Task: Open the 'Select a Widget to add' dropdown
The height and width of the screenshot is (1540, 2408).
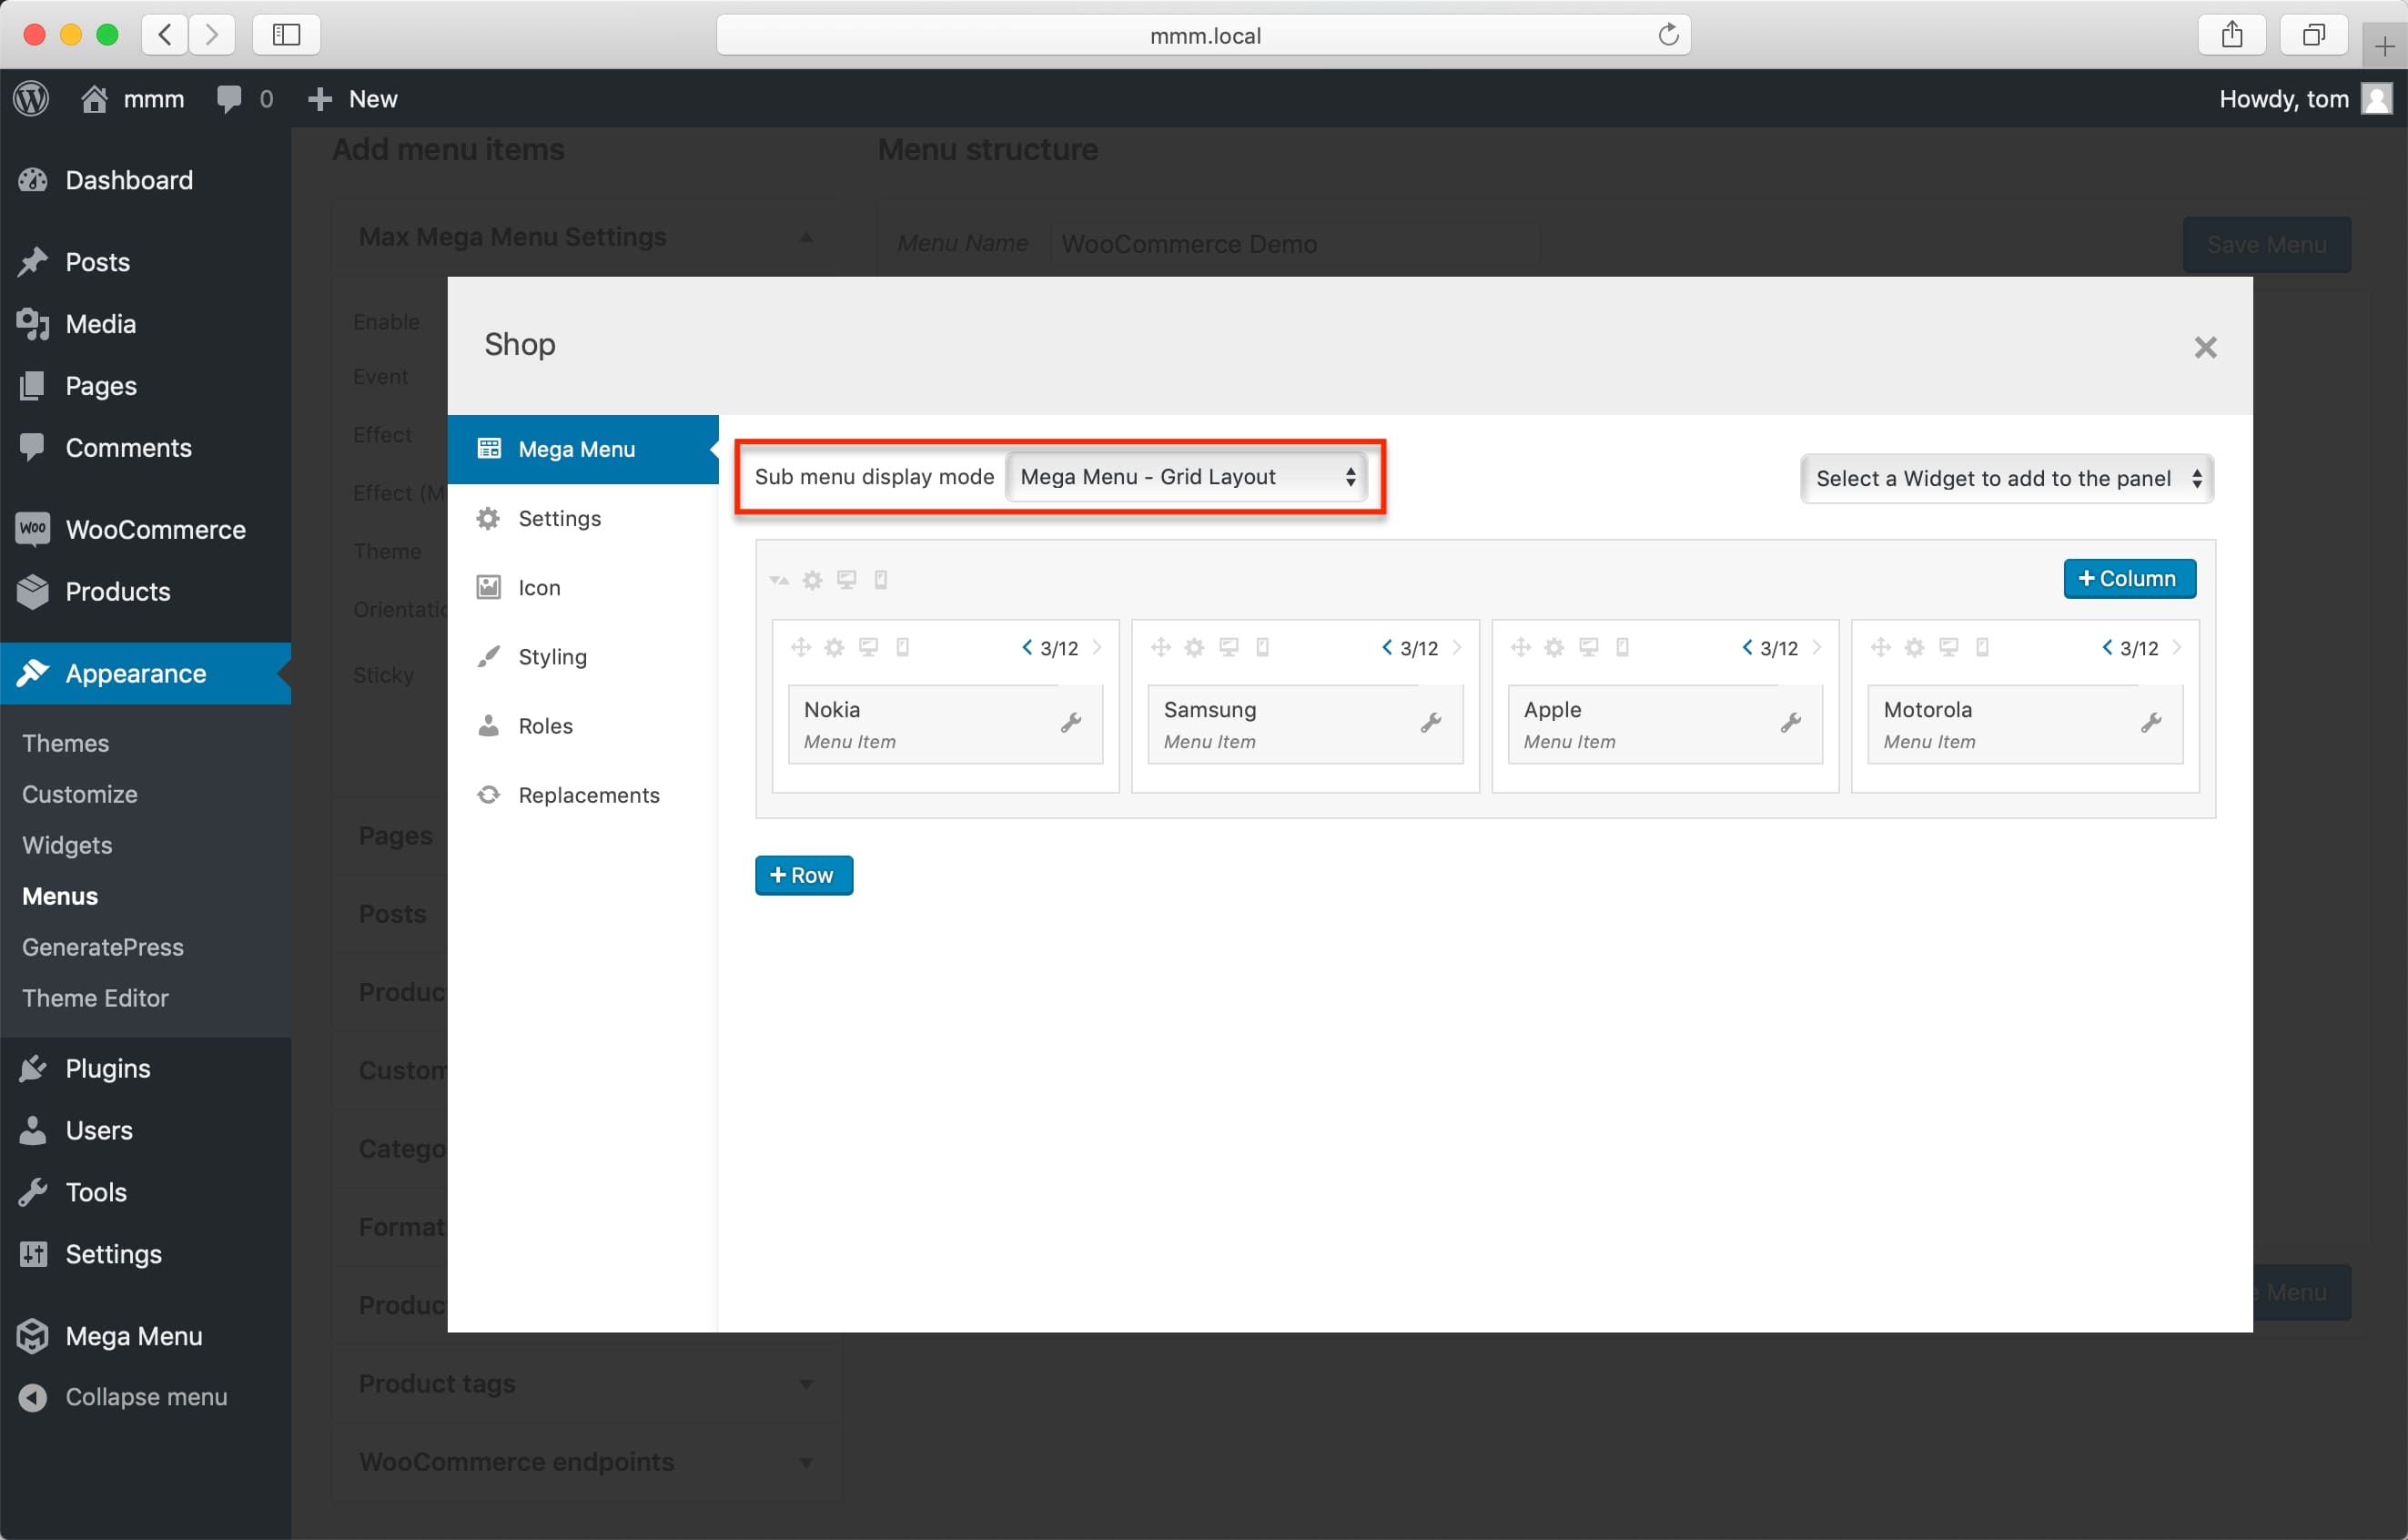Action: coord(2004,478)
